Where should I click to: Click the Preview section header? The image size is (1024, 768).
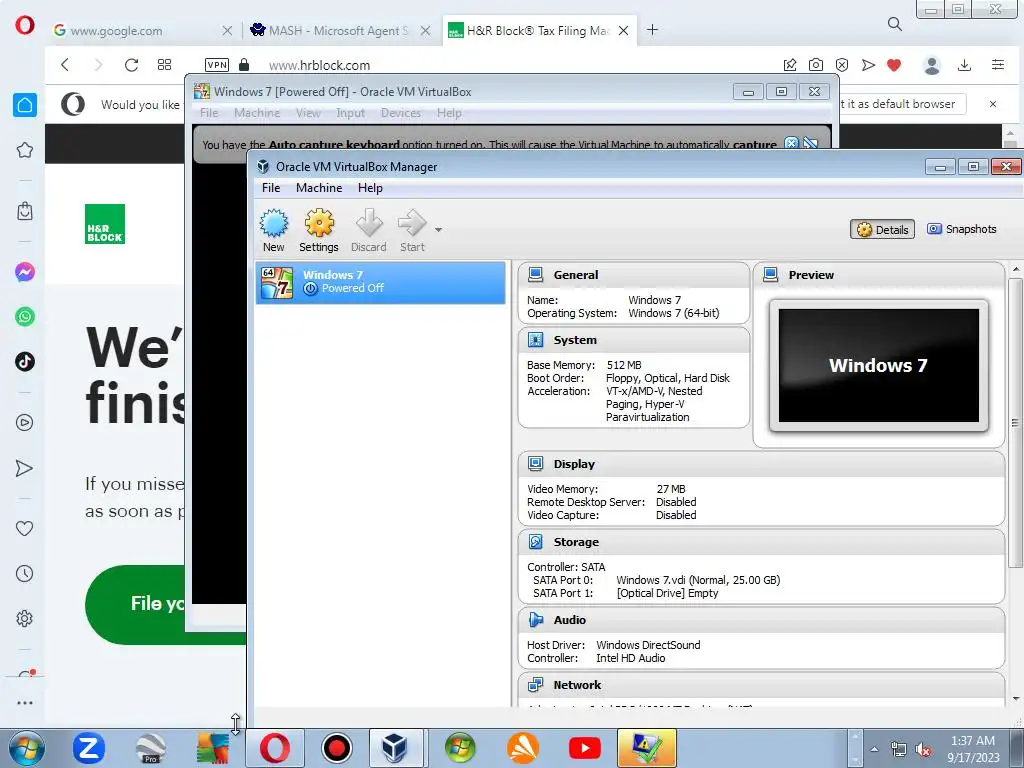point(878,275)
